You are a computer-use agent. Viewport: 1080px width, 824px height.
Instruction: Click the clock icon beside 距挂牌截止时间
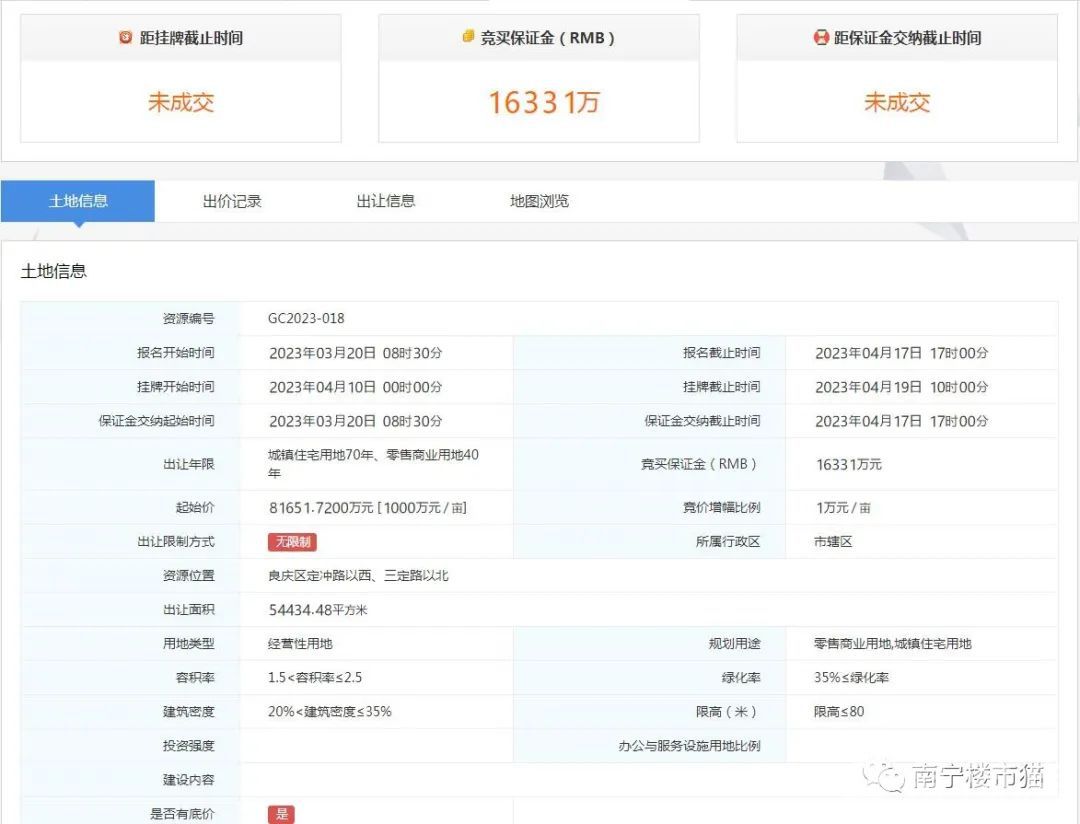point(125,37)
